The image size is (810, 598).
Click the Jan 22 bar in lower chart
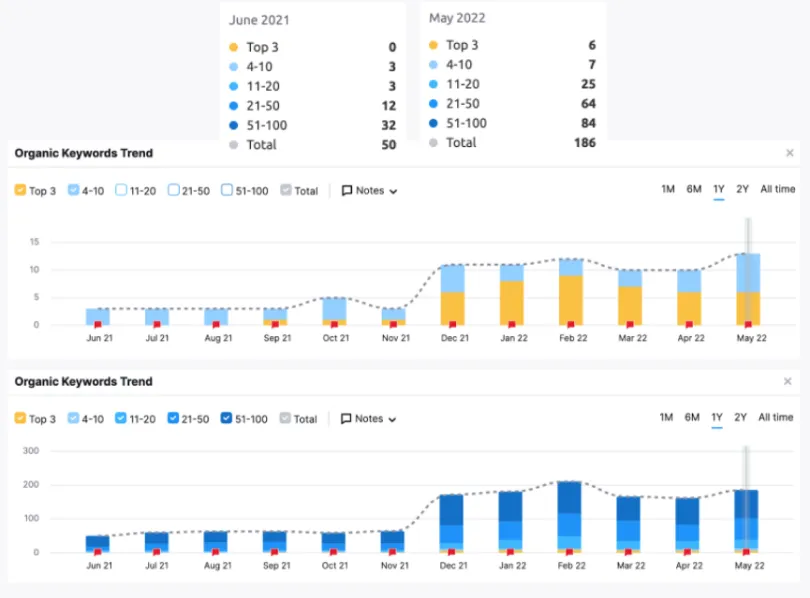[x=510, y=523]
